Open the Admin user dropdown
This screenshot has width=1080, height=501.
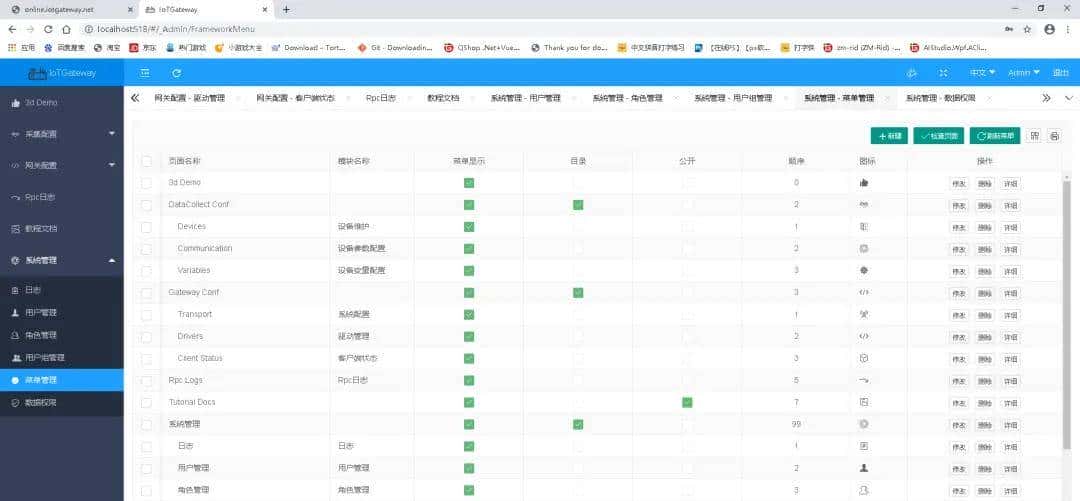pyautogui.click(x=1024, y=72)
